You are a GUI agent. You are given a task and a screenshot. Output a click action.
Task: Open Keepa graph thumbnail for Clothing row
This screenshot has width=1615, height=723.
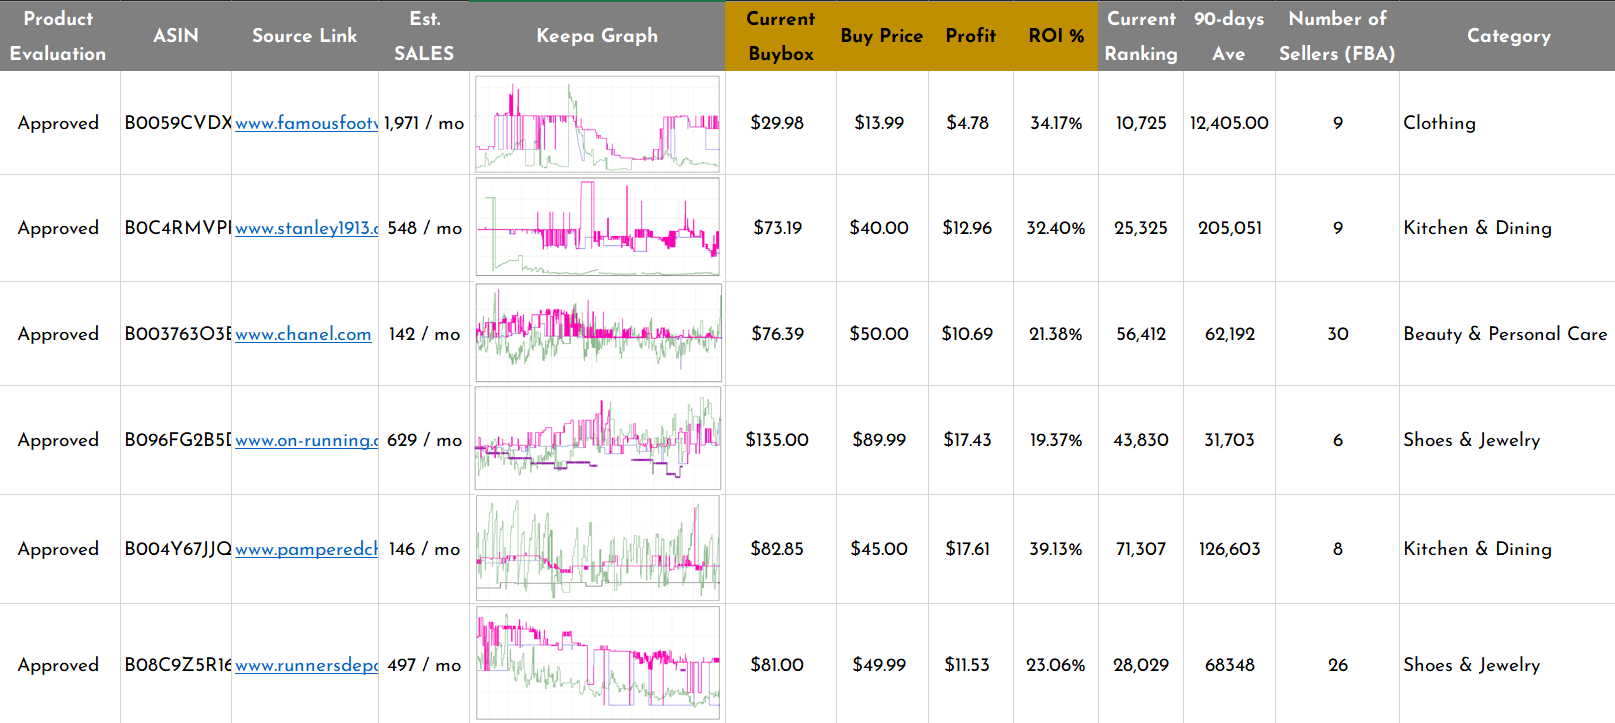597,124
